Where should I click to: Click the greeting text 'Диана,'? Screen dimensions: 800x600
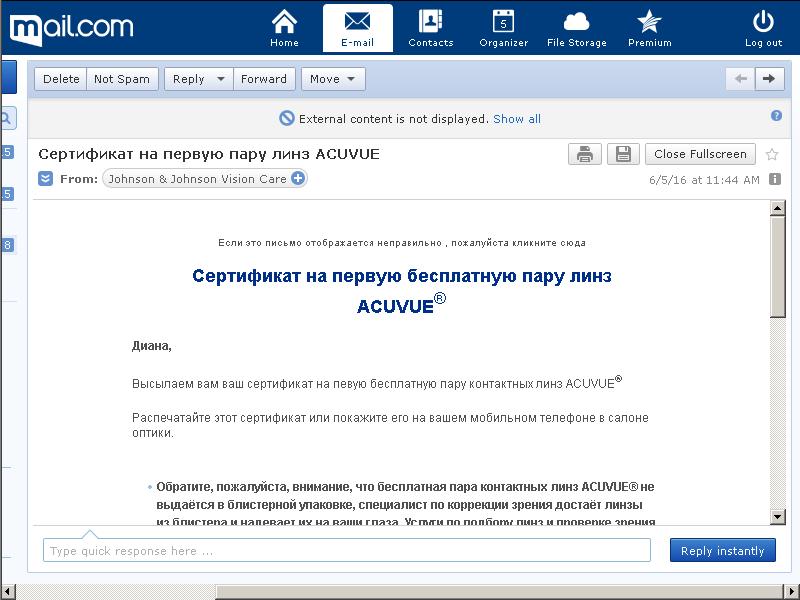pos(152,346)
